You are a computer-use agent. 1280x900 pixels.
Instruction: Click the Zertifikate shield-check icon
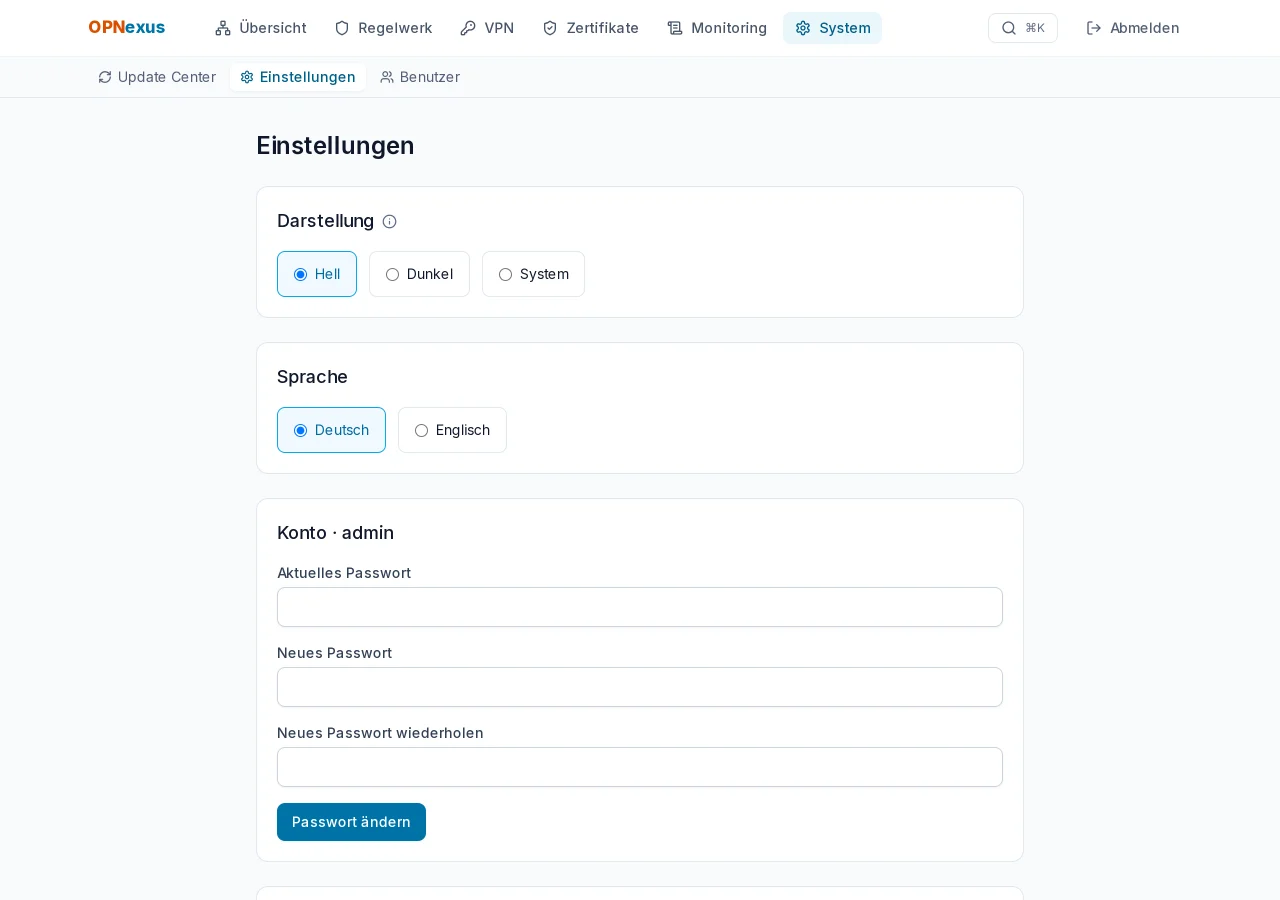tap(550, 28)
